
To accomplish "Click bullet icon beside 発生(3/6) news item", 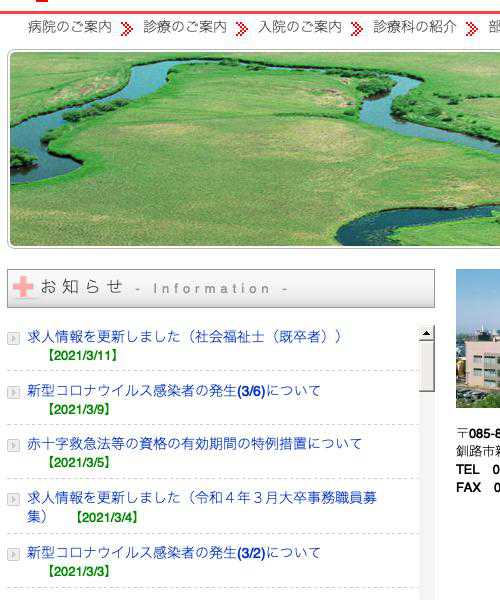I will point(13,393).
